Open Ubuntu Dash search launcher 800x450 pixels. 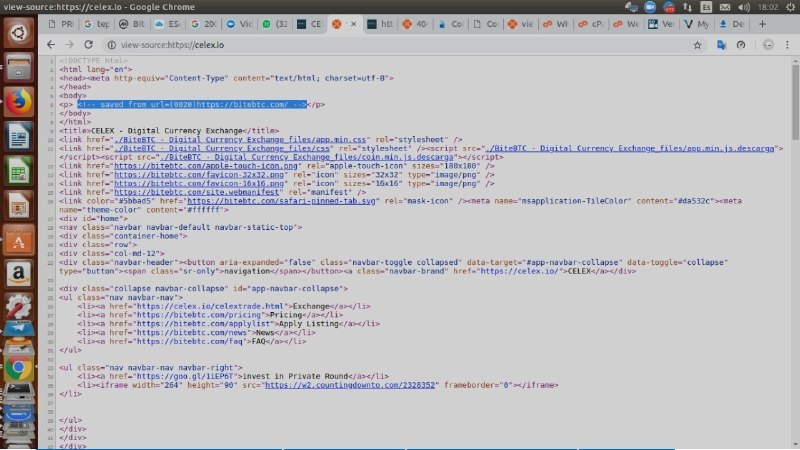19,33
